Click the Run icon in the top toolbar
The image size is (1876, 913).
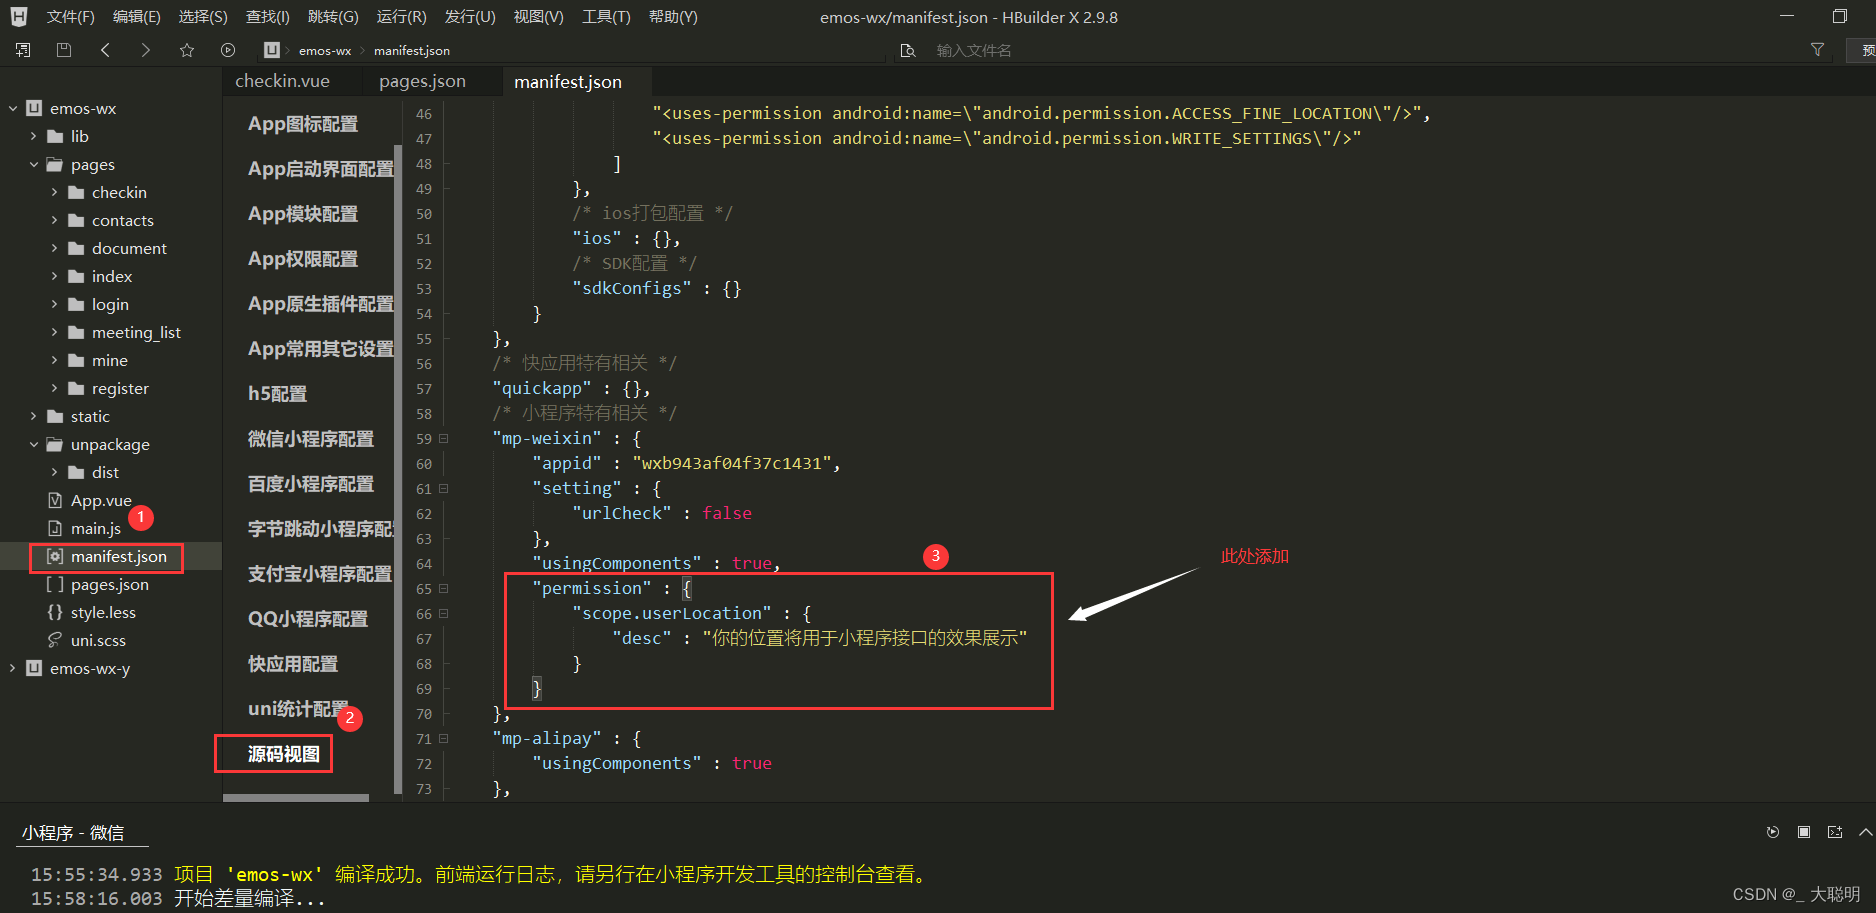228,50
